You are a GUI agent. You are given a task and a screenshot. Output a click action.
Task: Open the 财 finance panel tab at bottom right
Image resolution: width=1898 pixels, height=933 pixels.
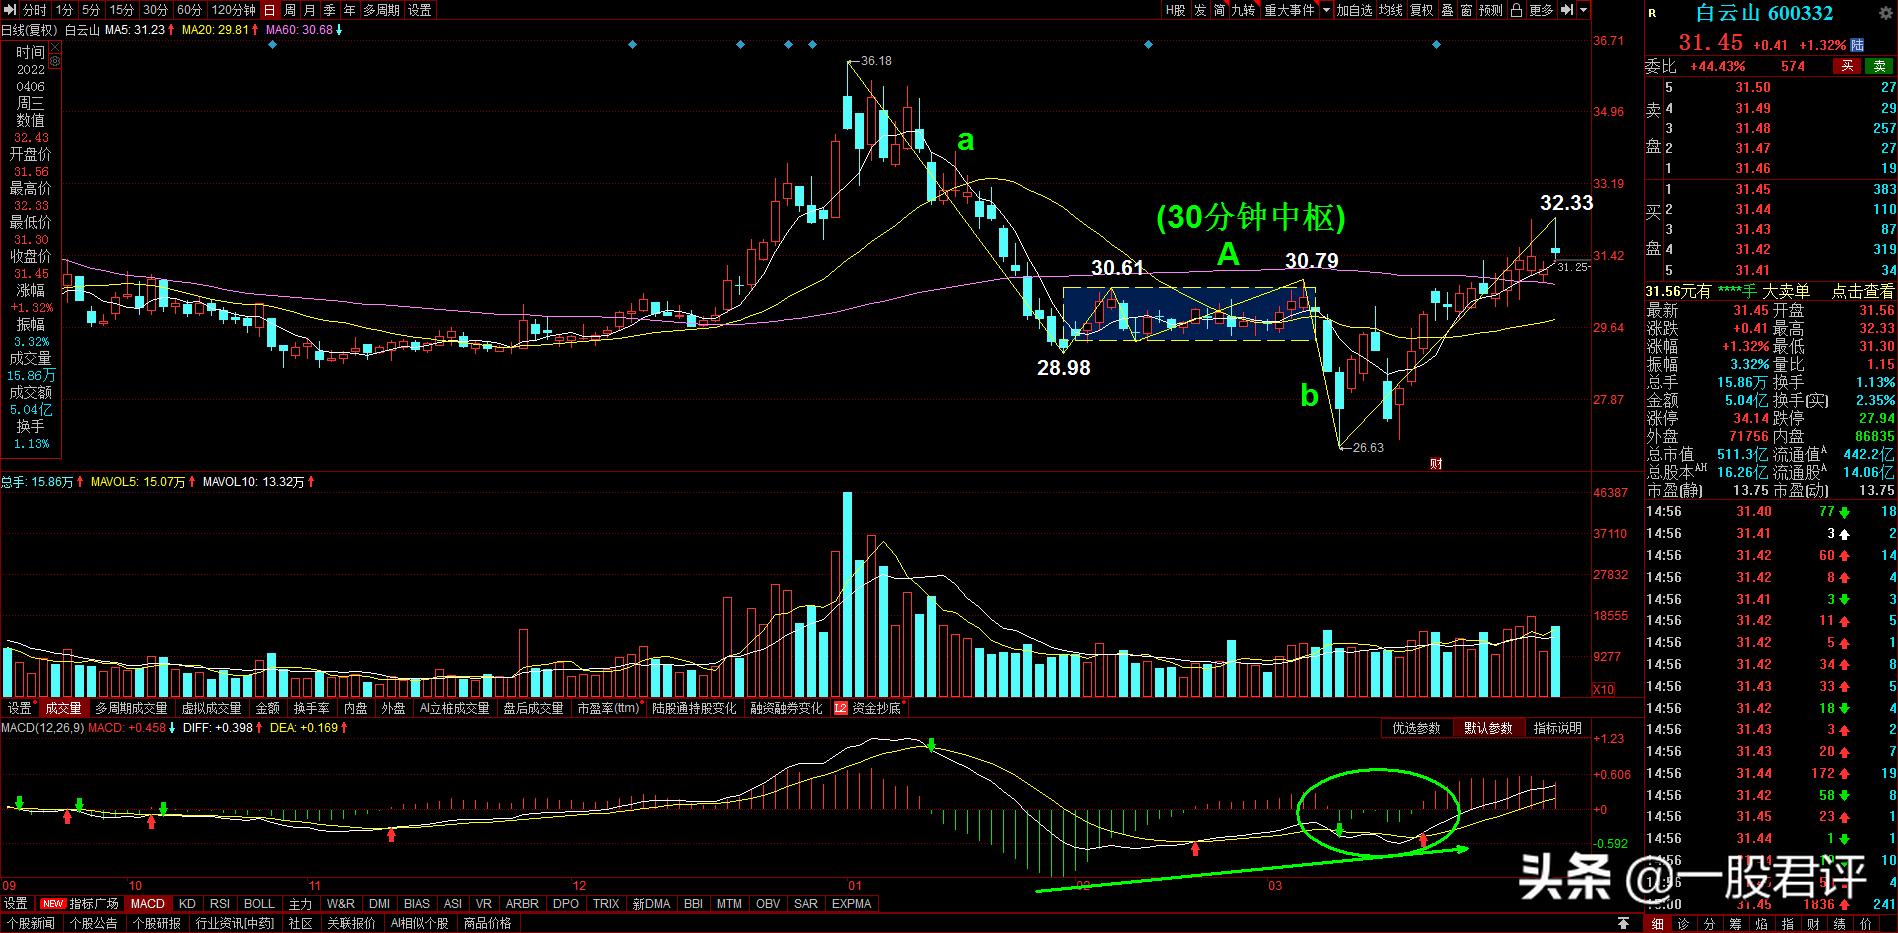pyautogui.click(x=1814, y=923)
